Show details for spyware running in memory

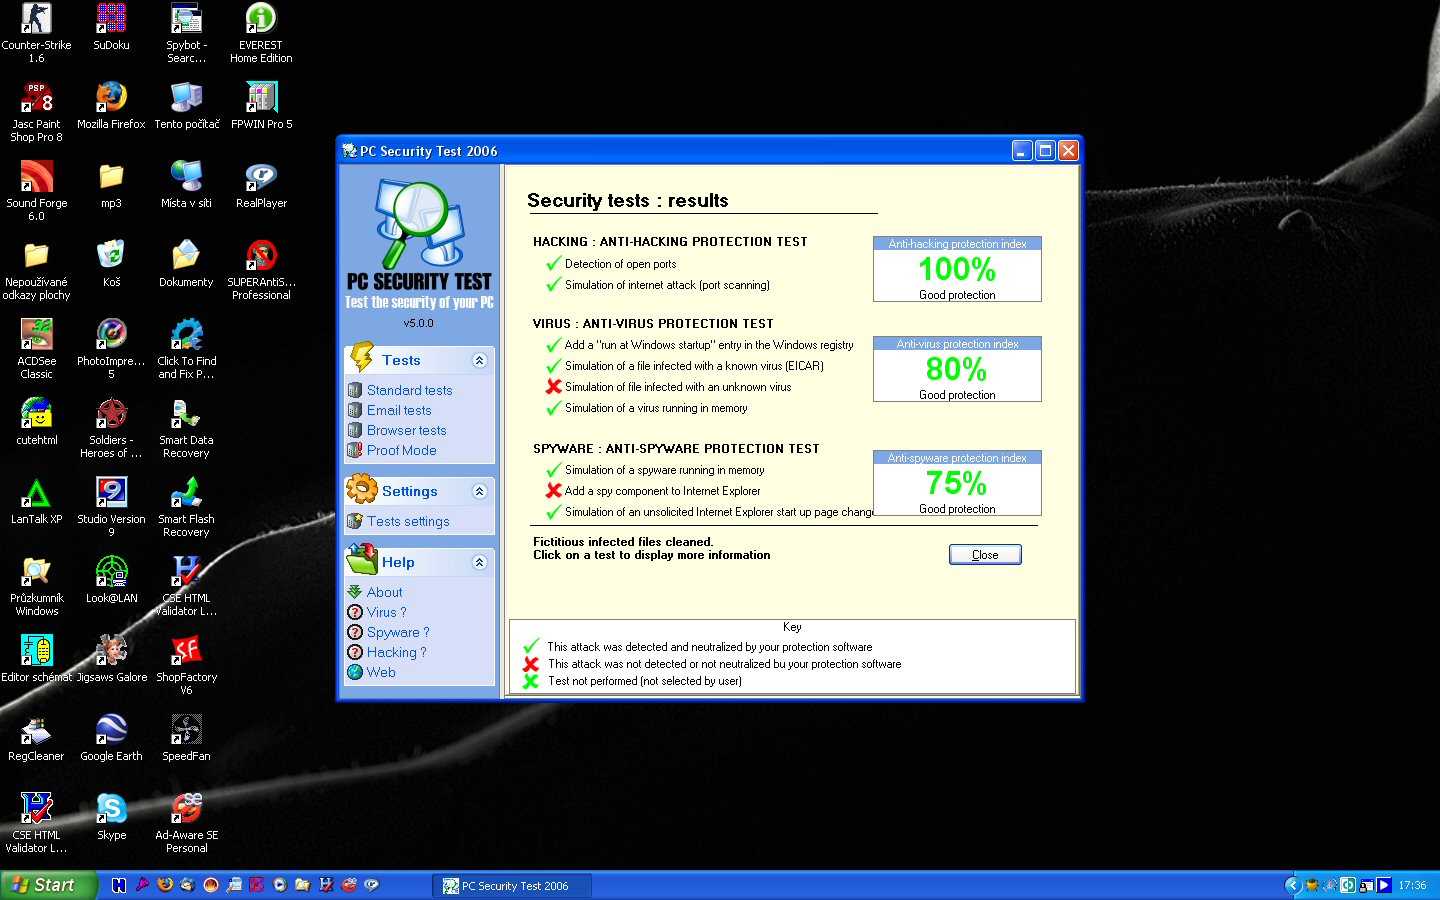(x=664, y=470)
